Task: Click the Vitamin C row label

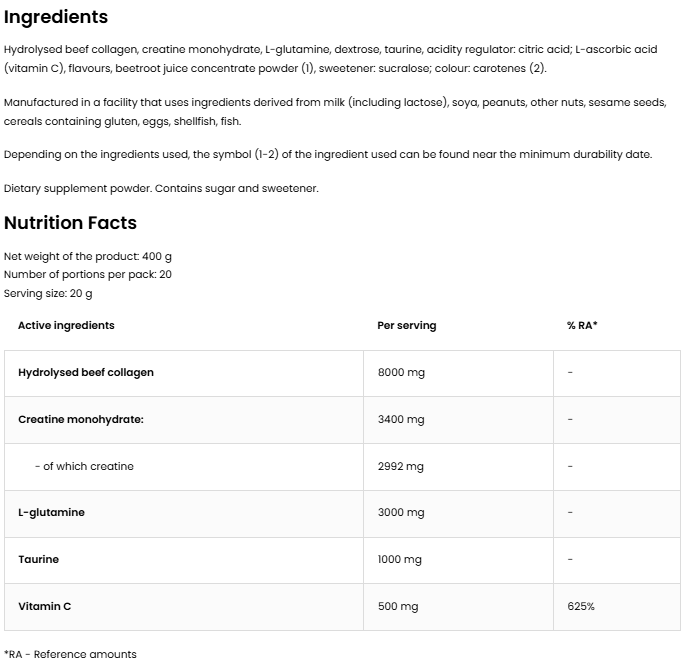Action: pyautogui.click(x=44, y=606)
